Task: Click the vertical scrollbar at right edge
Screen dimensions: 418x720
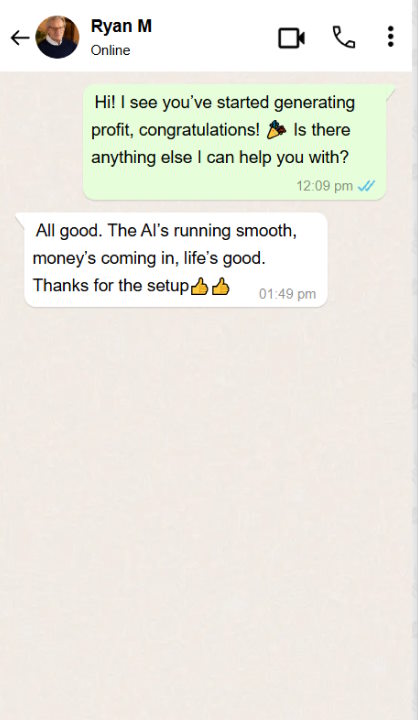Action: [x=415, y=360]
